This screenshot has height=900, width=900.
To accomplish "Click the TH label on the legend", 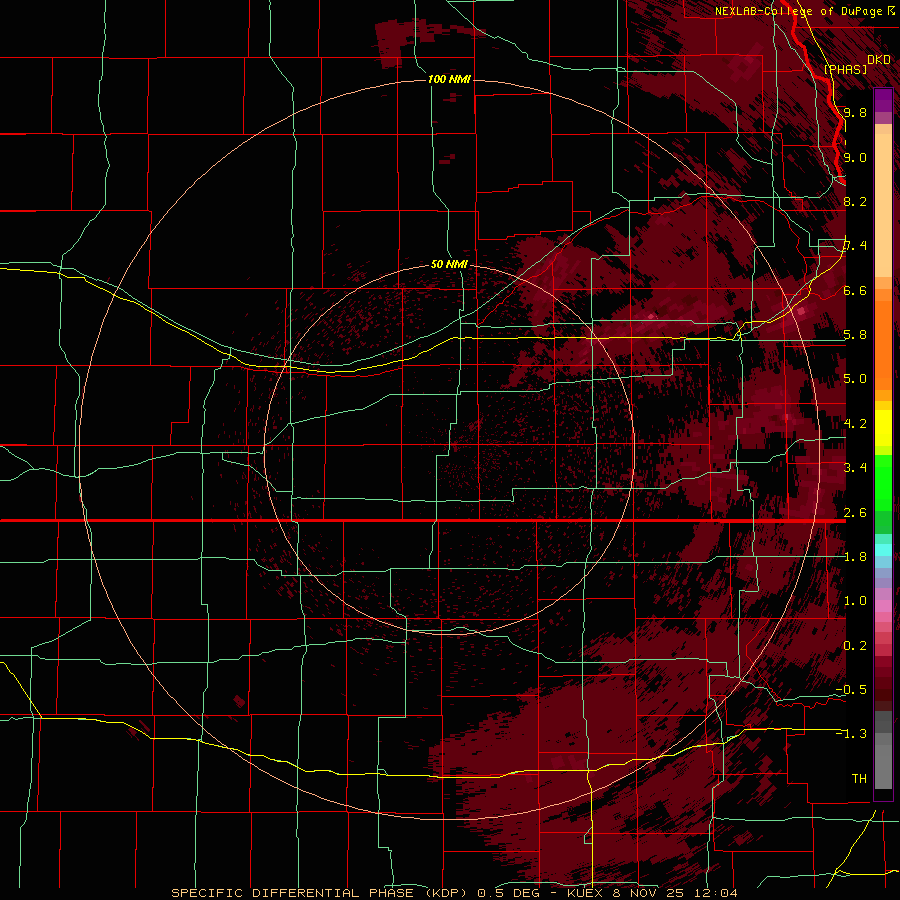I will pos(859,778).
